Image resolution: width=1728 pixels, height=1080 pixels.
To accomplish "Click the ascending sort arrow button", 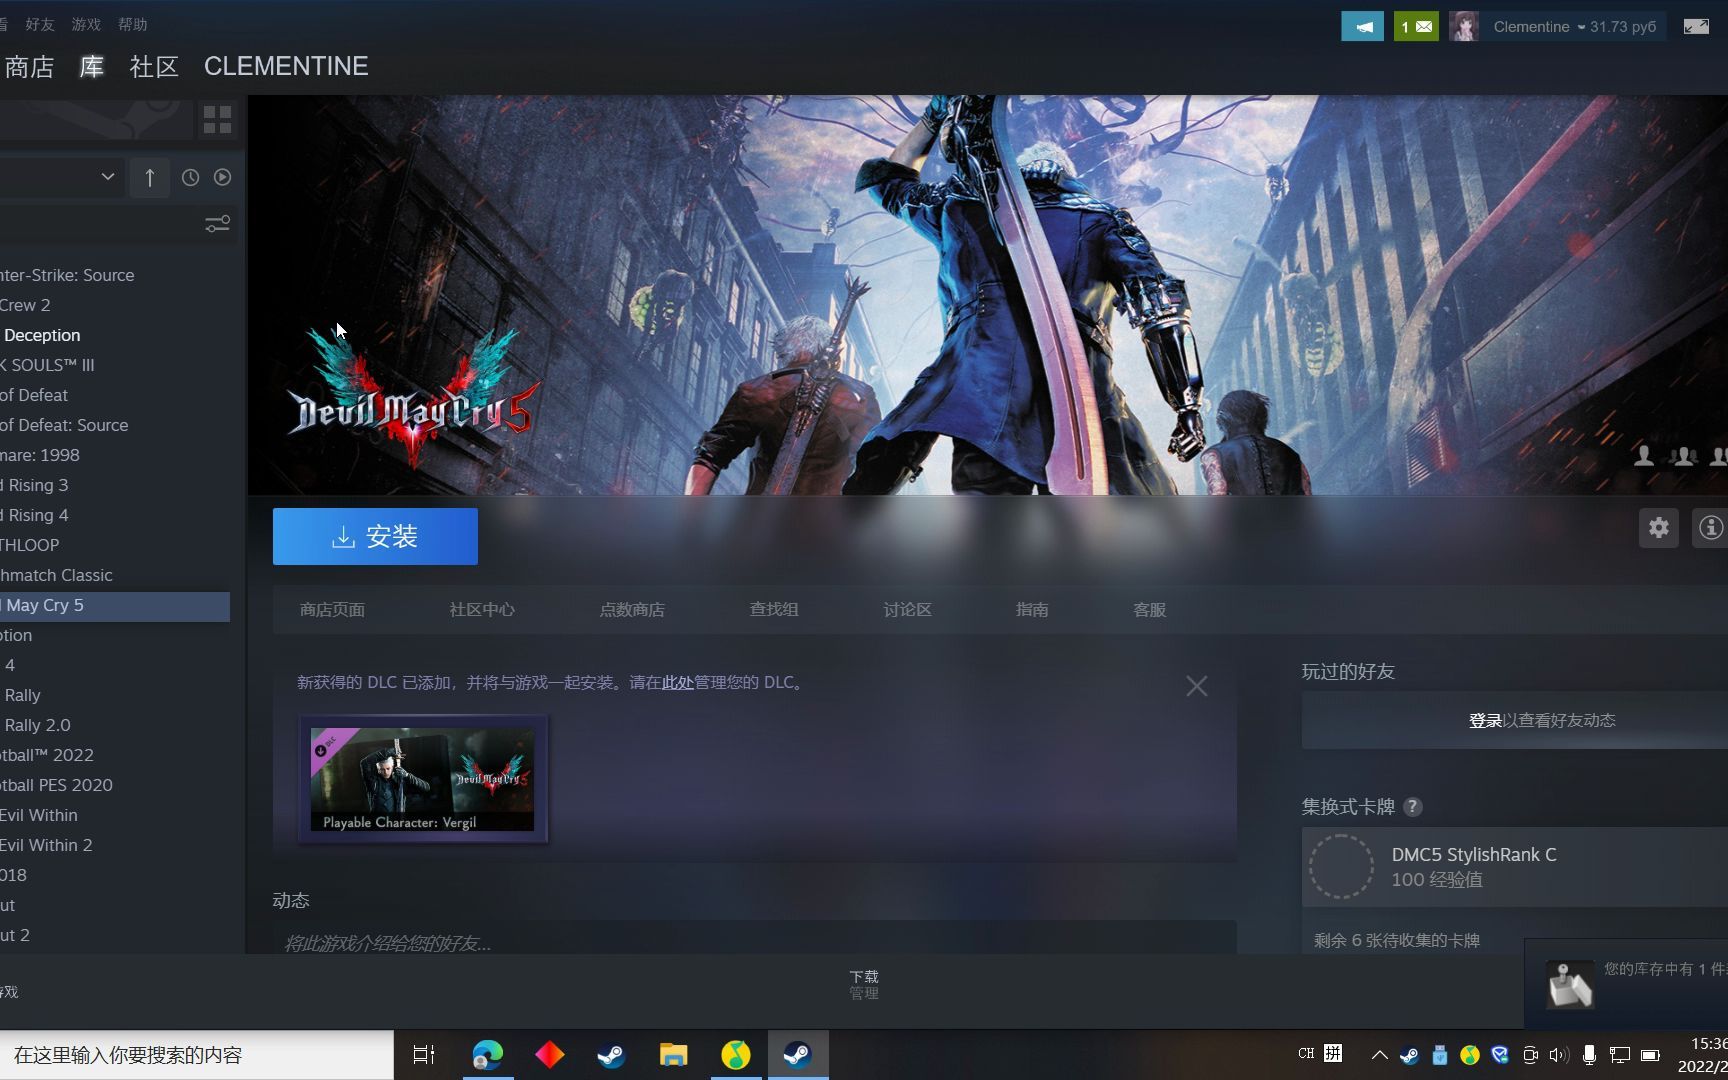I will (x=150, y=177).
